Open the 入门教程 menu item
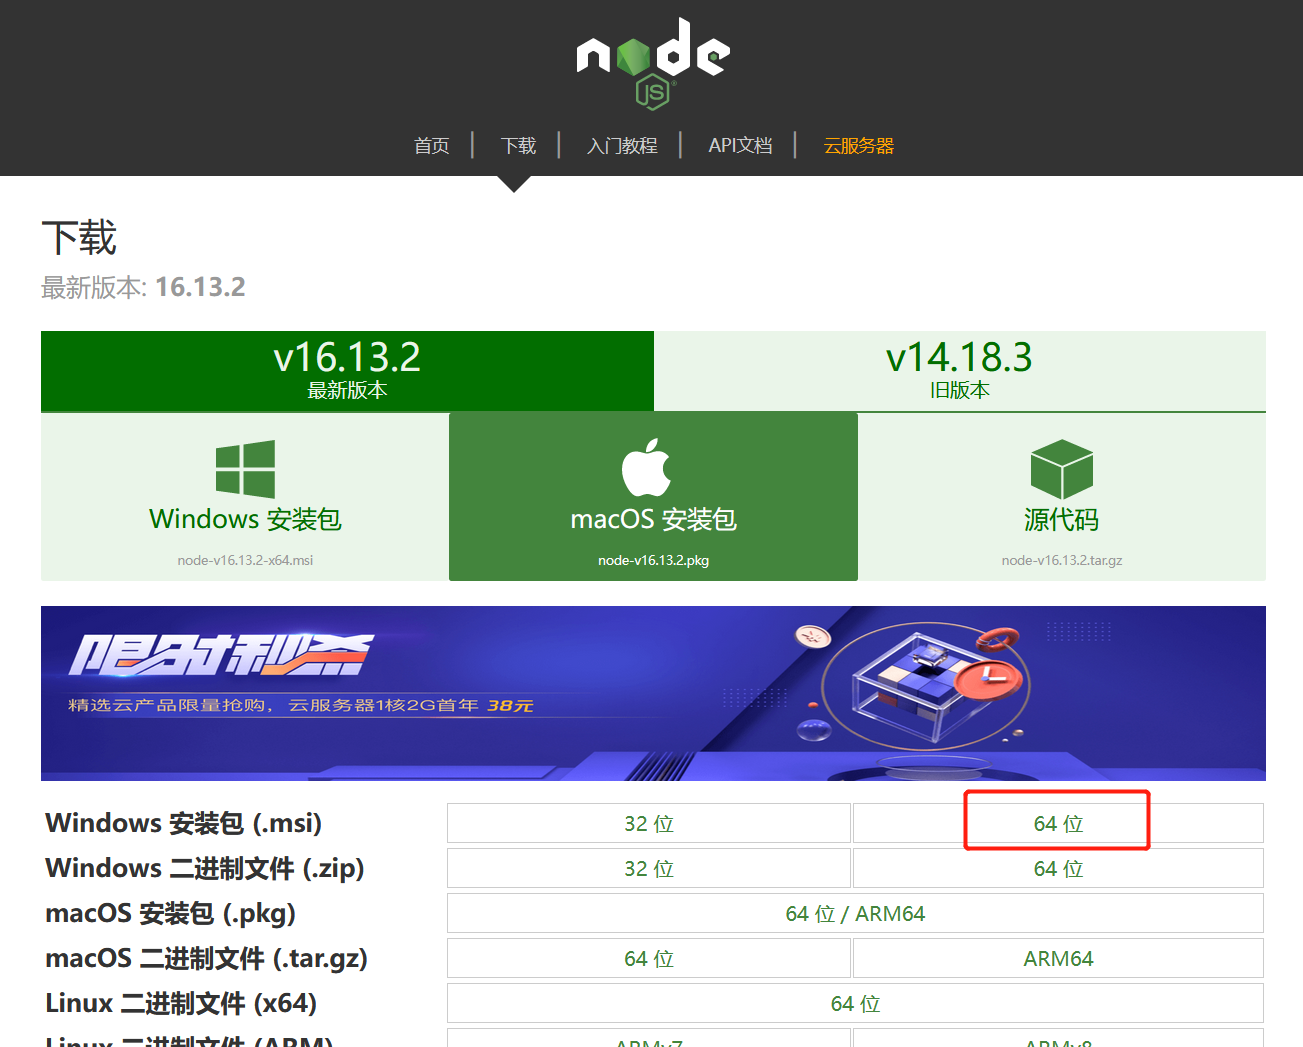 coord(622,145)
